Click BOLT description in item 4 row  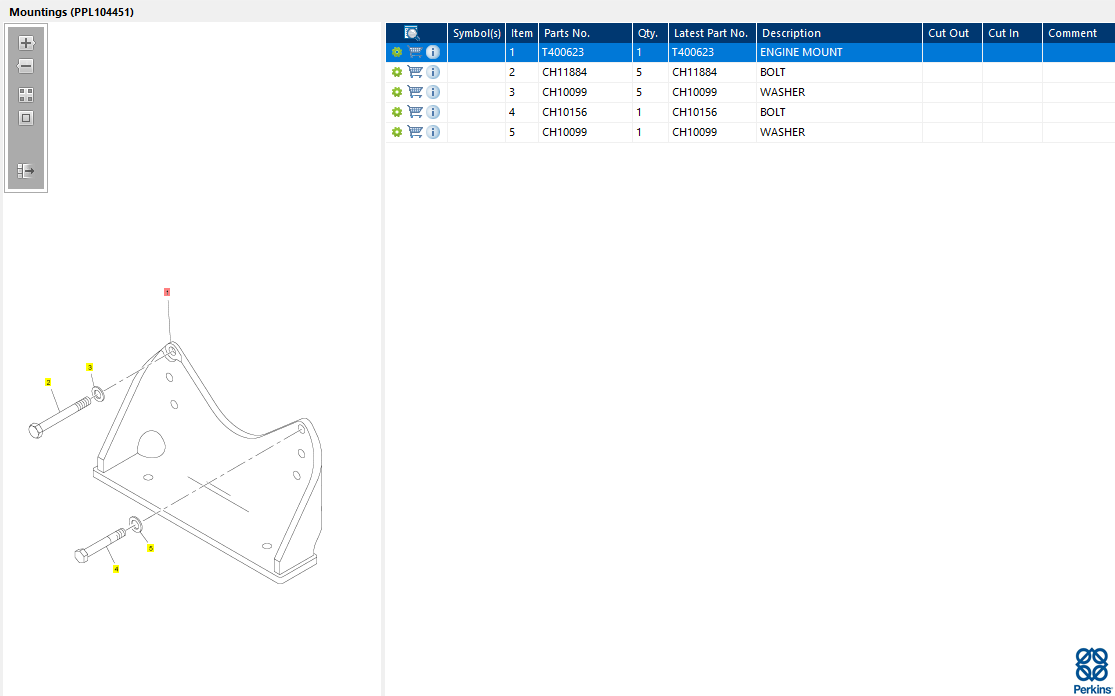[x=839, y=112]
